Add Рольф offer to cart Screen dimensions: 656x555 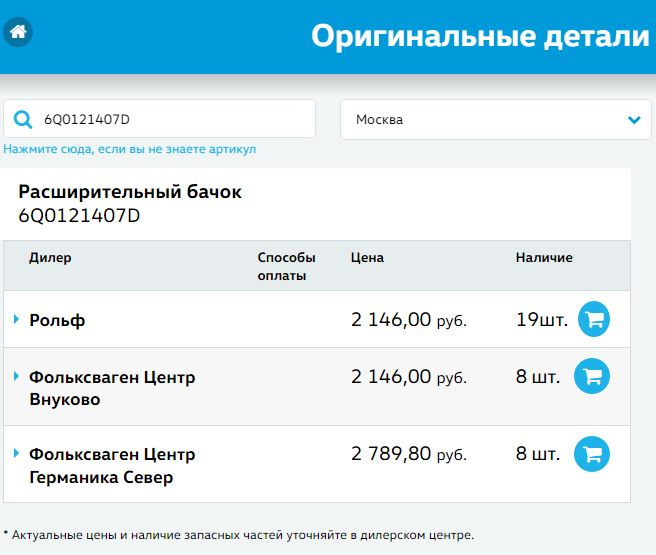[x=594, y=319]
